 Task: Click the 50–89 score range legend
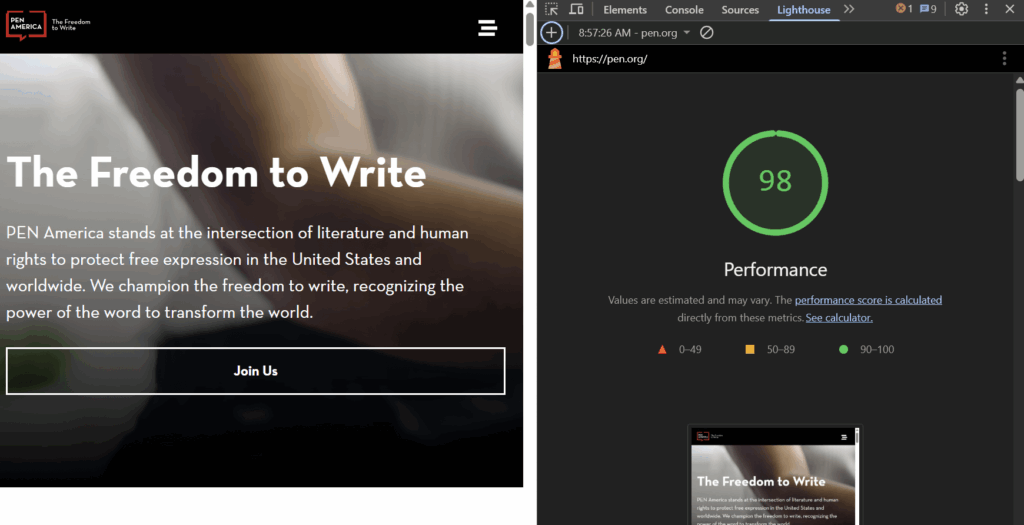click(x=770, y=349)
